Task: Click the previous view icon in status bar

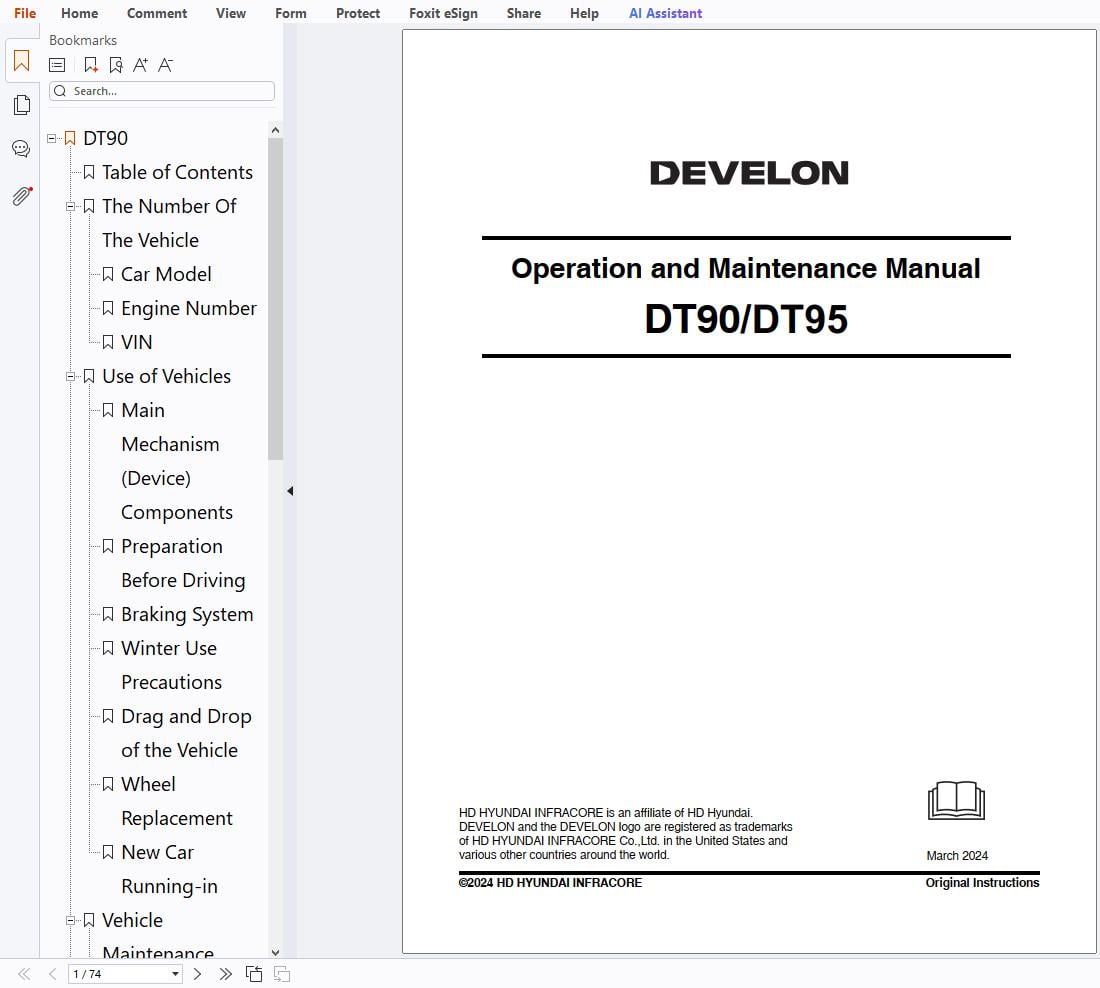Action: coord(254,974)
